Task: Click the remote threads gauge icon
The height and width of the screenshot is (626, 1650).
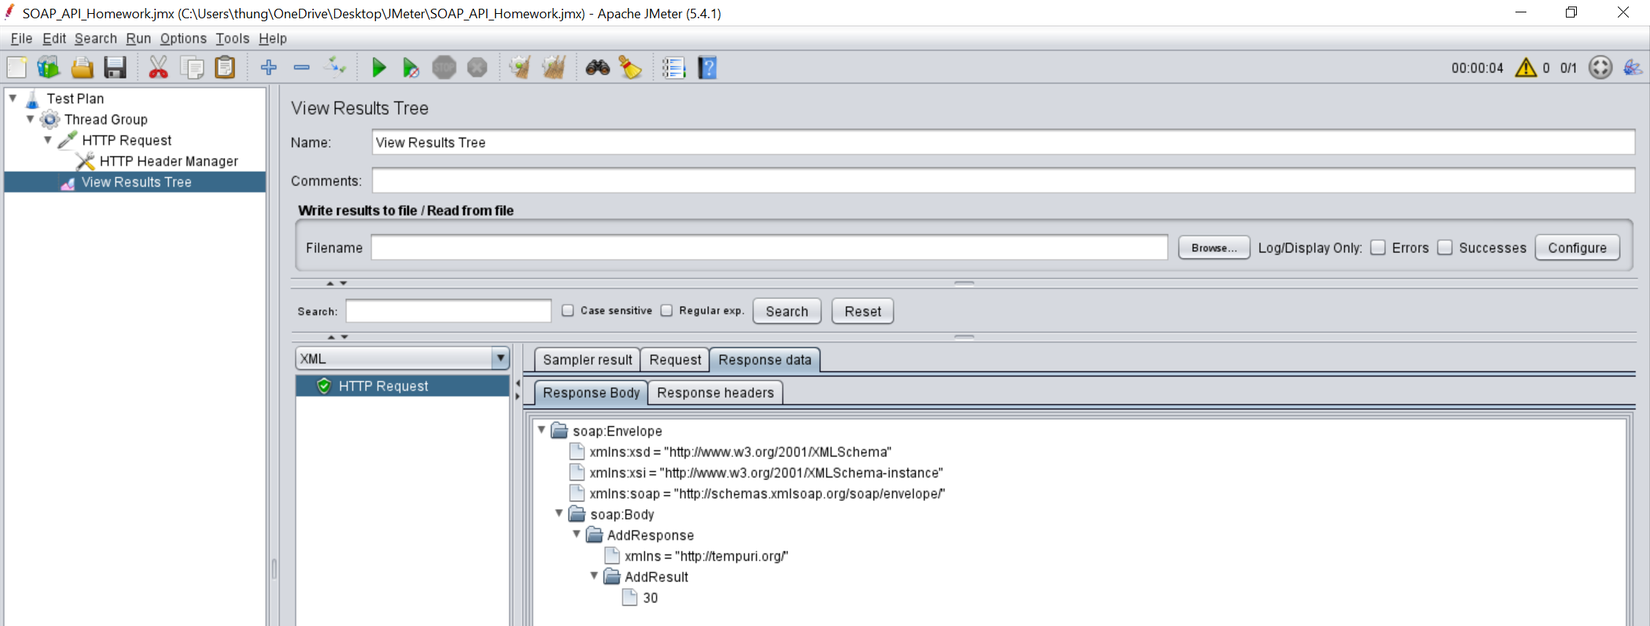Action: [1600, 68]
